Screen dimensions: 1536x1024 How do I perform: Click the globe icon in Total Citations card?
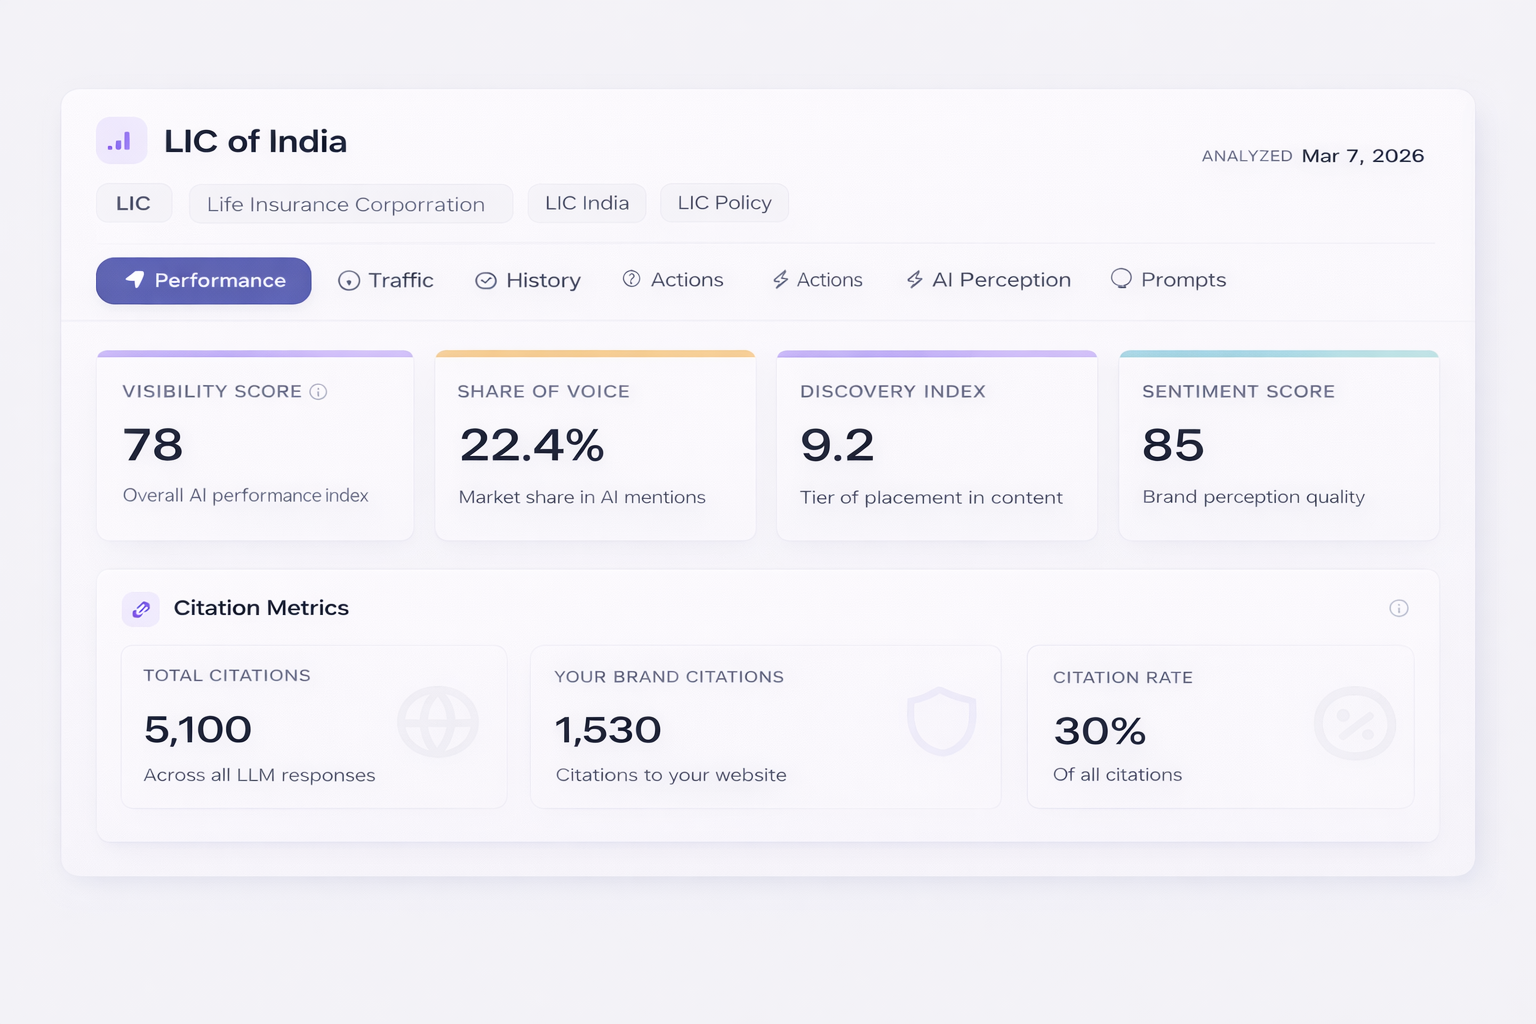point(437,722)
